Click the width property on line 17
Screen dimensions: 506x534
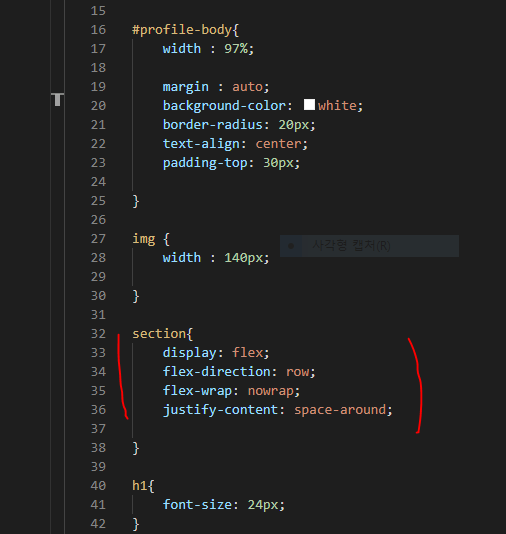(182, 49)
